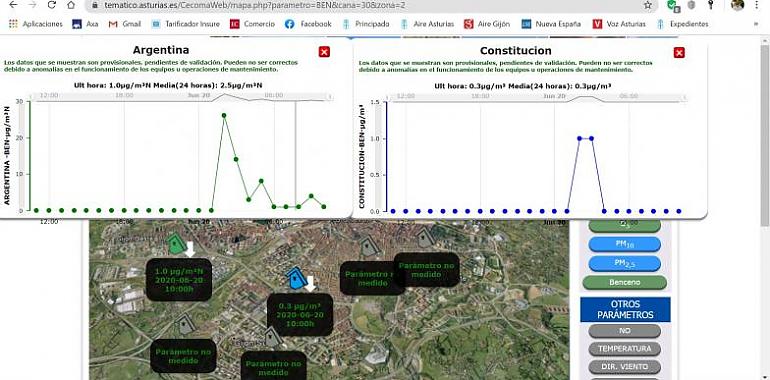The height and width of the screenshot is (380, 770).
Task: Open the Chrome profile avatar
Action: click(737, 5)
